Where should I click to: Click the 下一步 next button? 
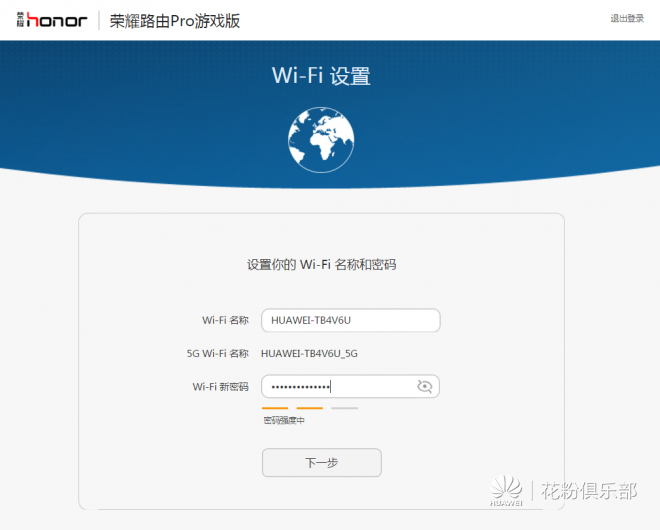coord(322,463)
